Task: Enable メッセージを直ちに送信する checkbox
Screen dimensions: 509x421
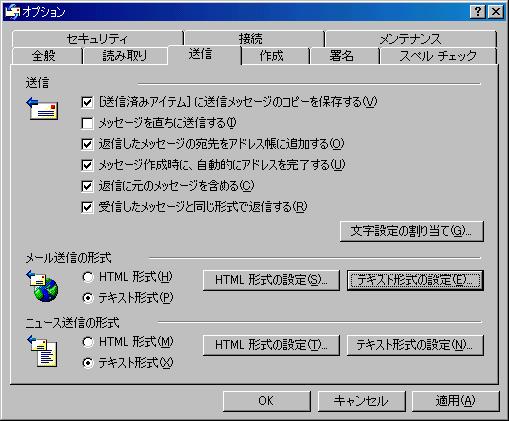Action: point(87,123)
